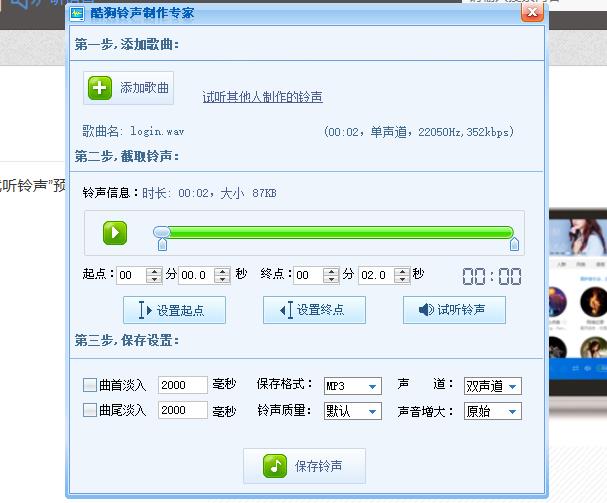The width and height of the screenshot is (607, 503).
Task: Increase the end minutes with up arrow
Action: tap(331, 271)
